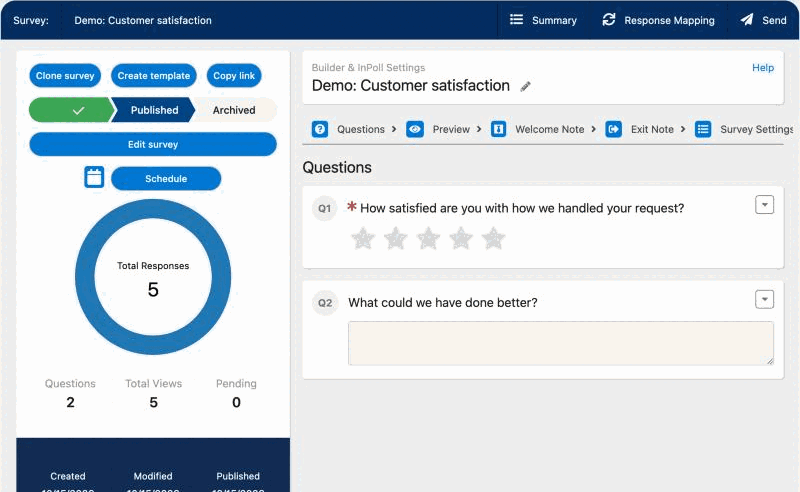The width and height of the screenshot is (800, 492).
Task: Click the 'Builder & InPoll Settings' label
Action: point(368,67)
